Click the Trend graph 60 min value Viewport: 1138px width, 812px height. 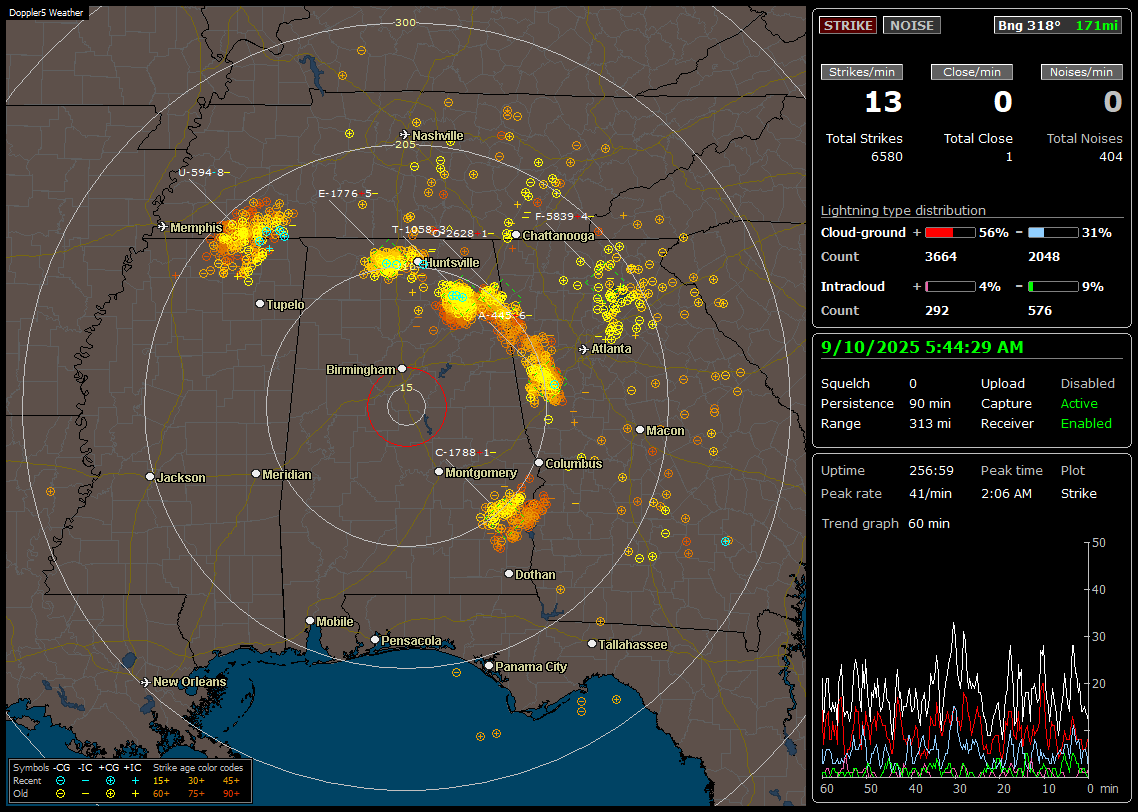929,523
